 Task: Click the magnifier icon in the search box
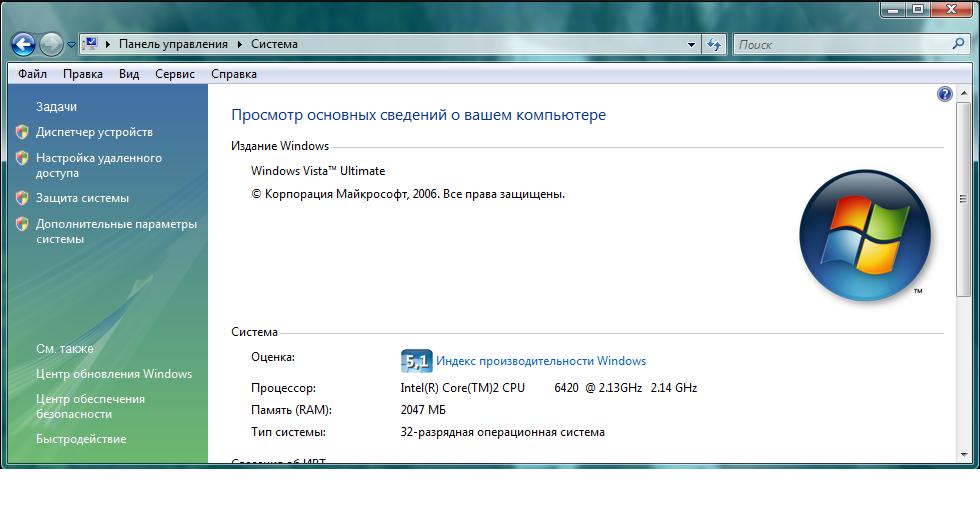[958, 44]
